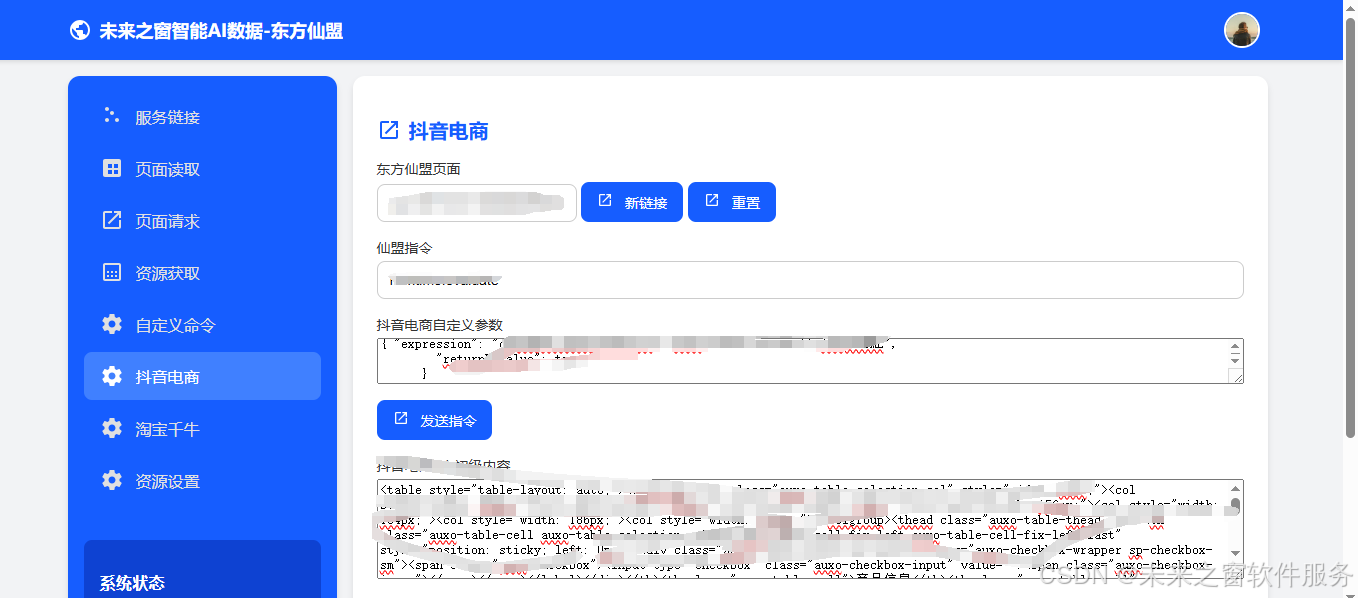Click the icon inside the 发送指令 button

(401, 419)
